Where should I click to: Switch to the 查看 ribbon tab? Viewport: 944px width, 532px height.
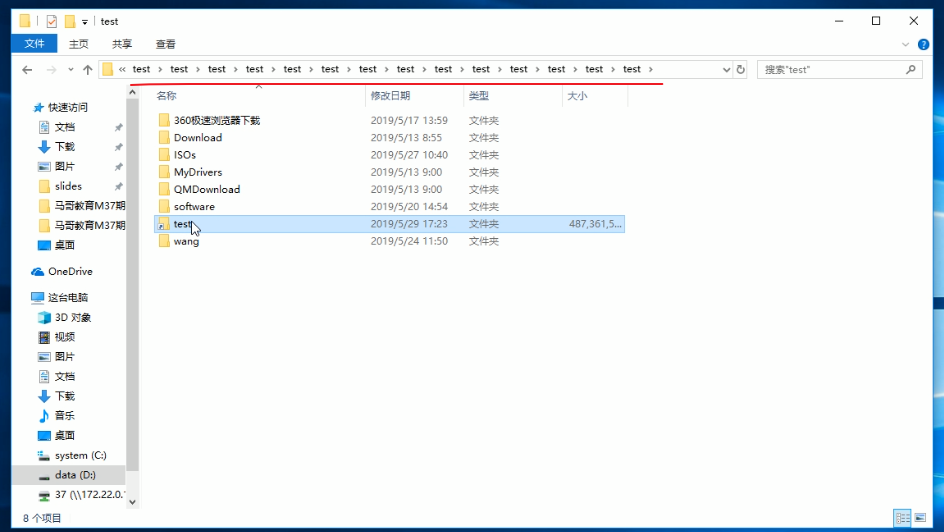[x=165, y=44]
